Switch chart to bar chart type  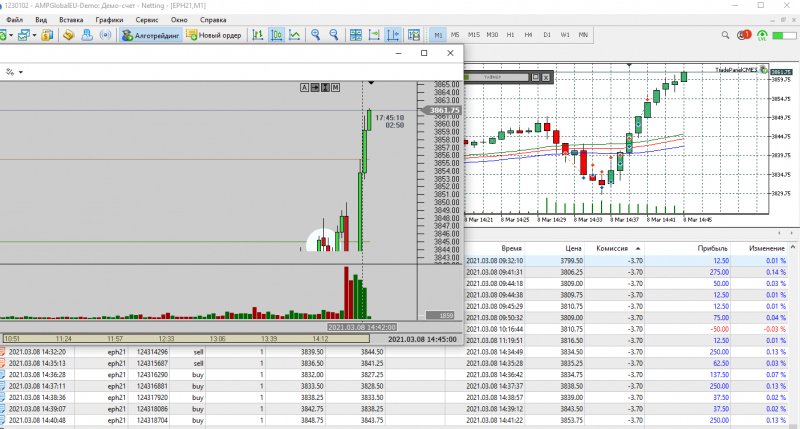[x=258, y=35]
